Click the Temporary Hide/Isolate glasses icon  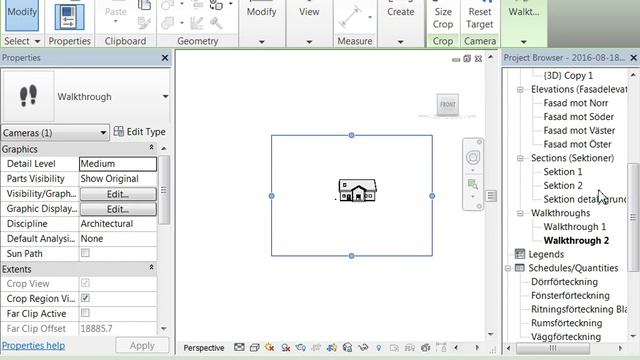coord(363,348)
